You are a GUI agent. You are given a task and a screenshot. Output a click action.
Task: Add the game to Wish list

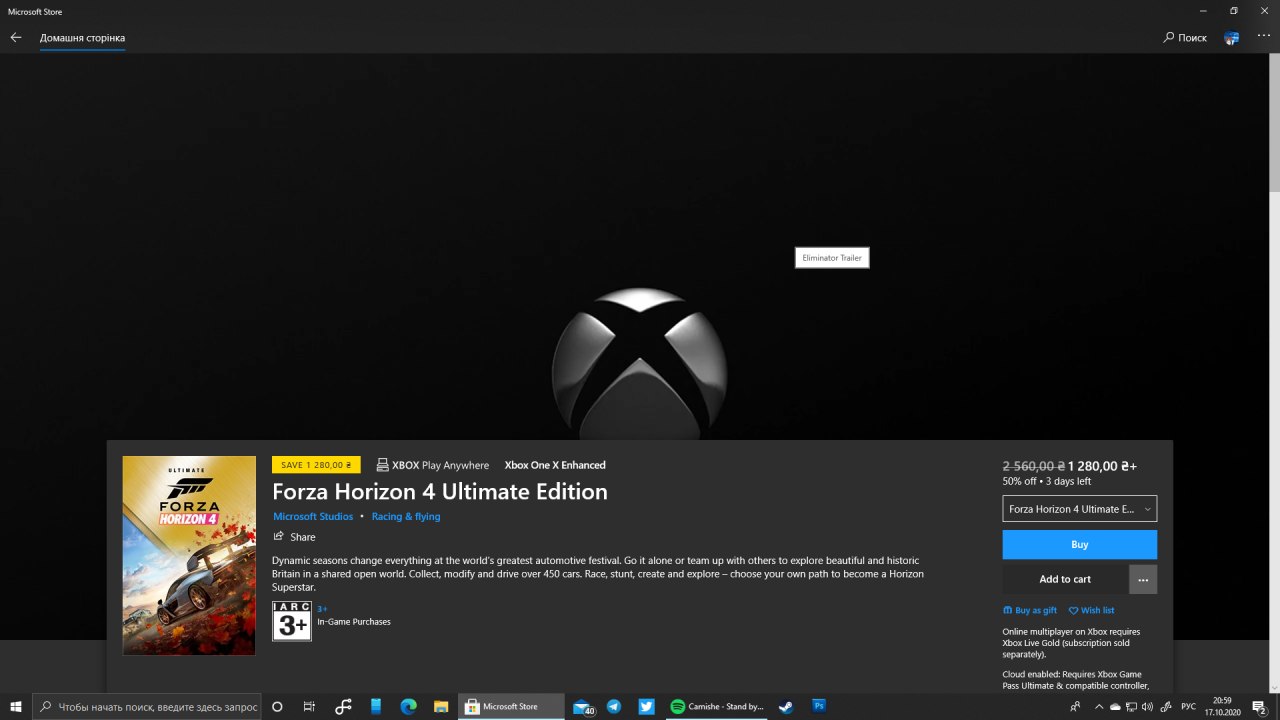pyautogui.click(x=1091, y=610)
